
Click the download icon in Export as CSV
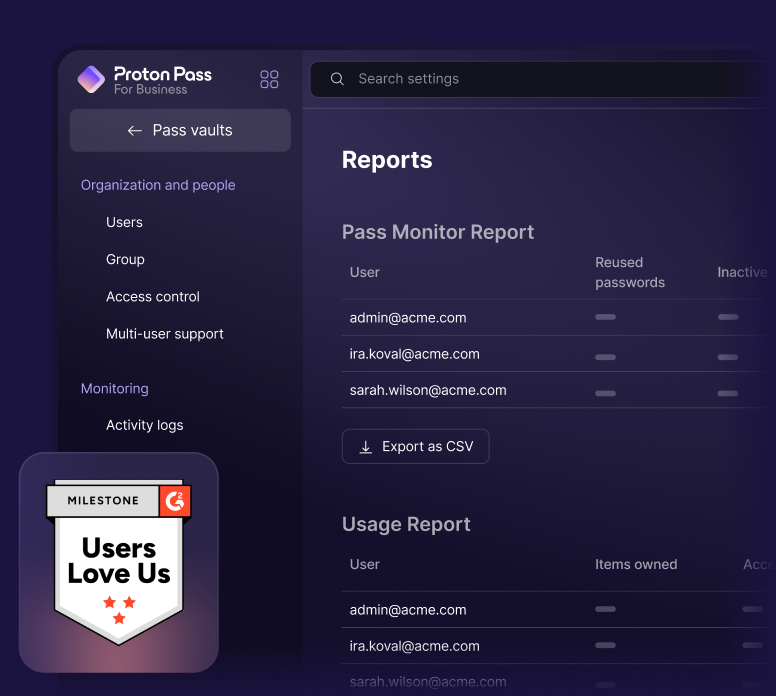pos(366,447)
